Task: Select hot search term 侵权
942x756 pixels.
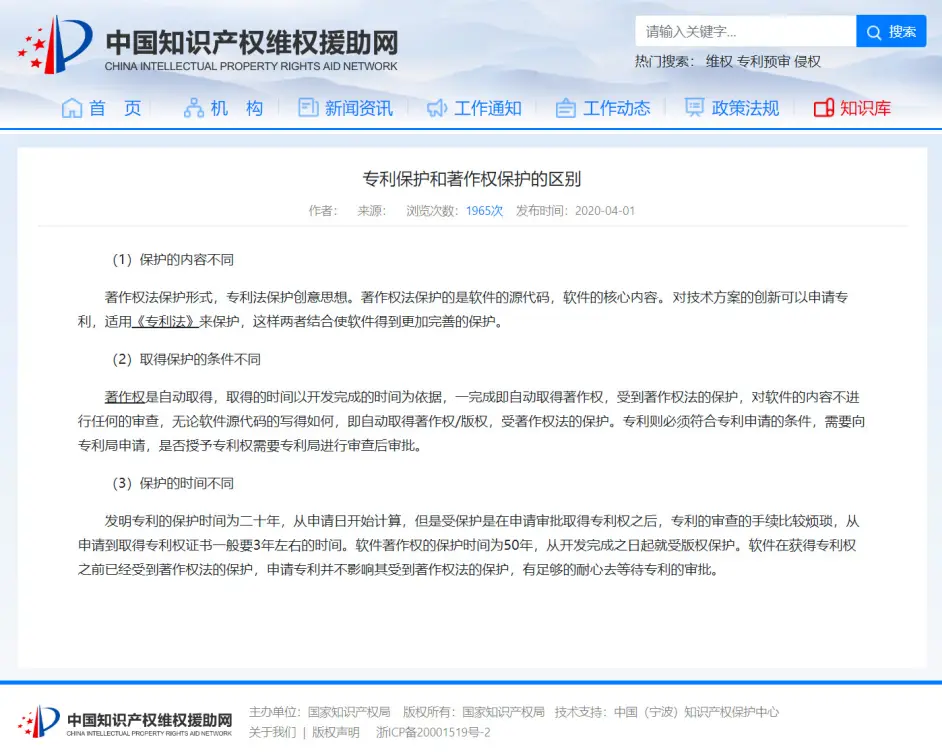Action: click(807, 61)
